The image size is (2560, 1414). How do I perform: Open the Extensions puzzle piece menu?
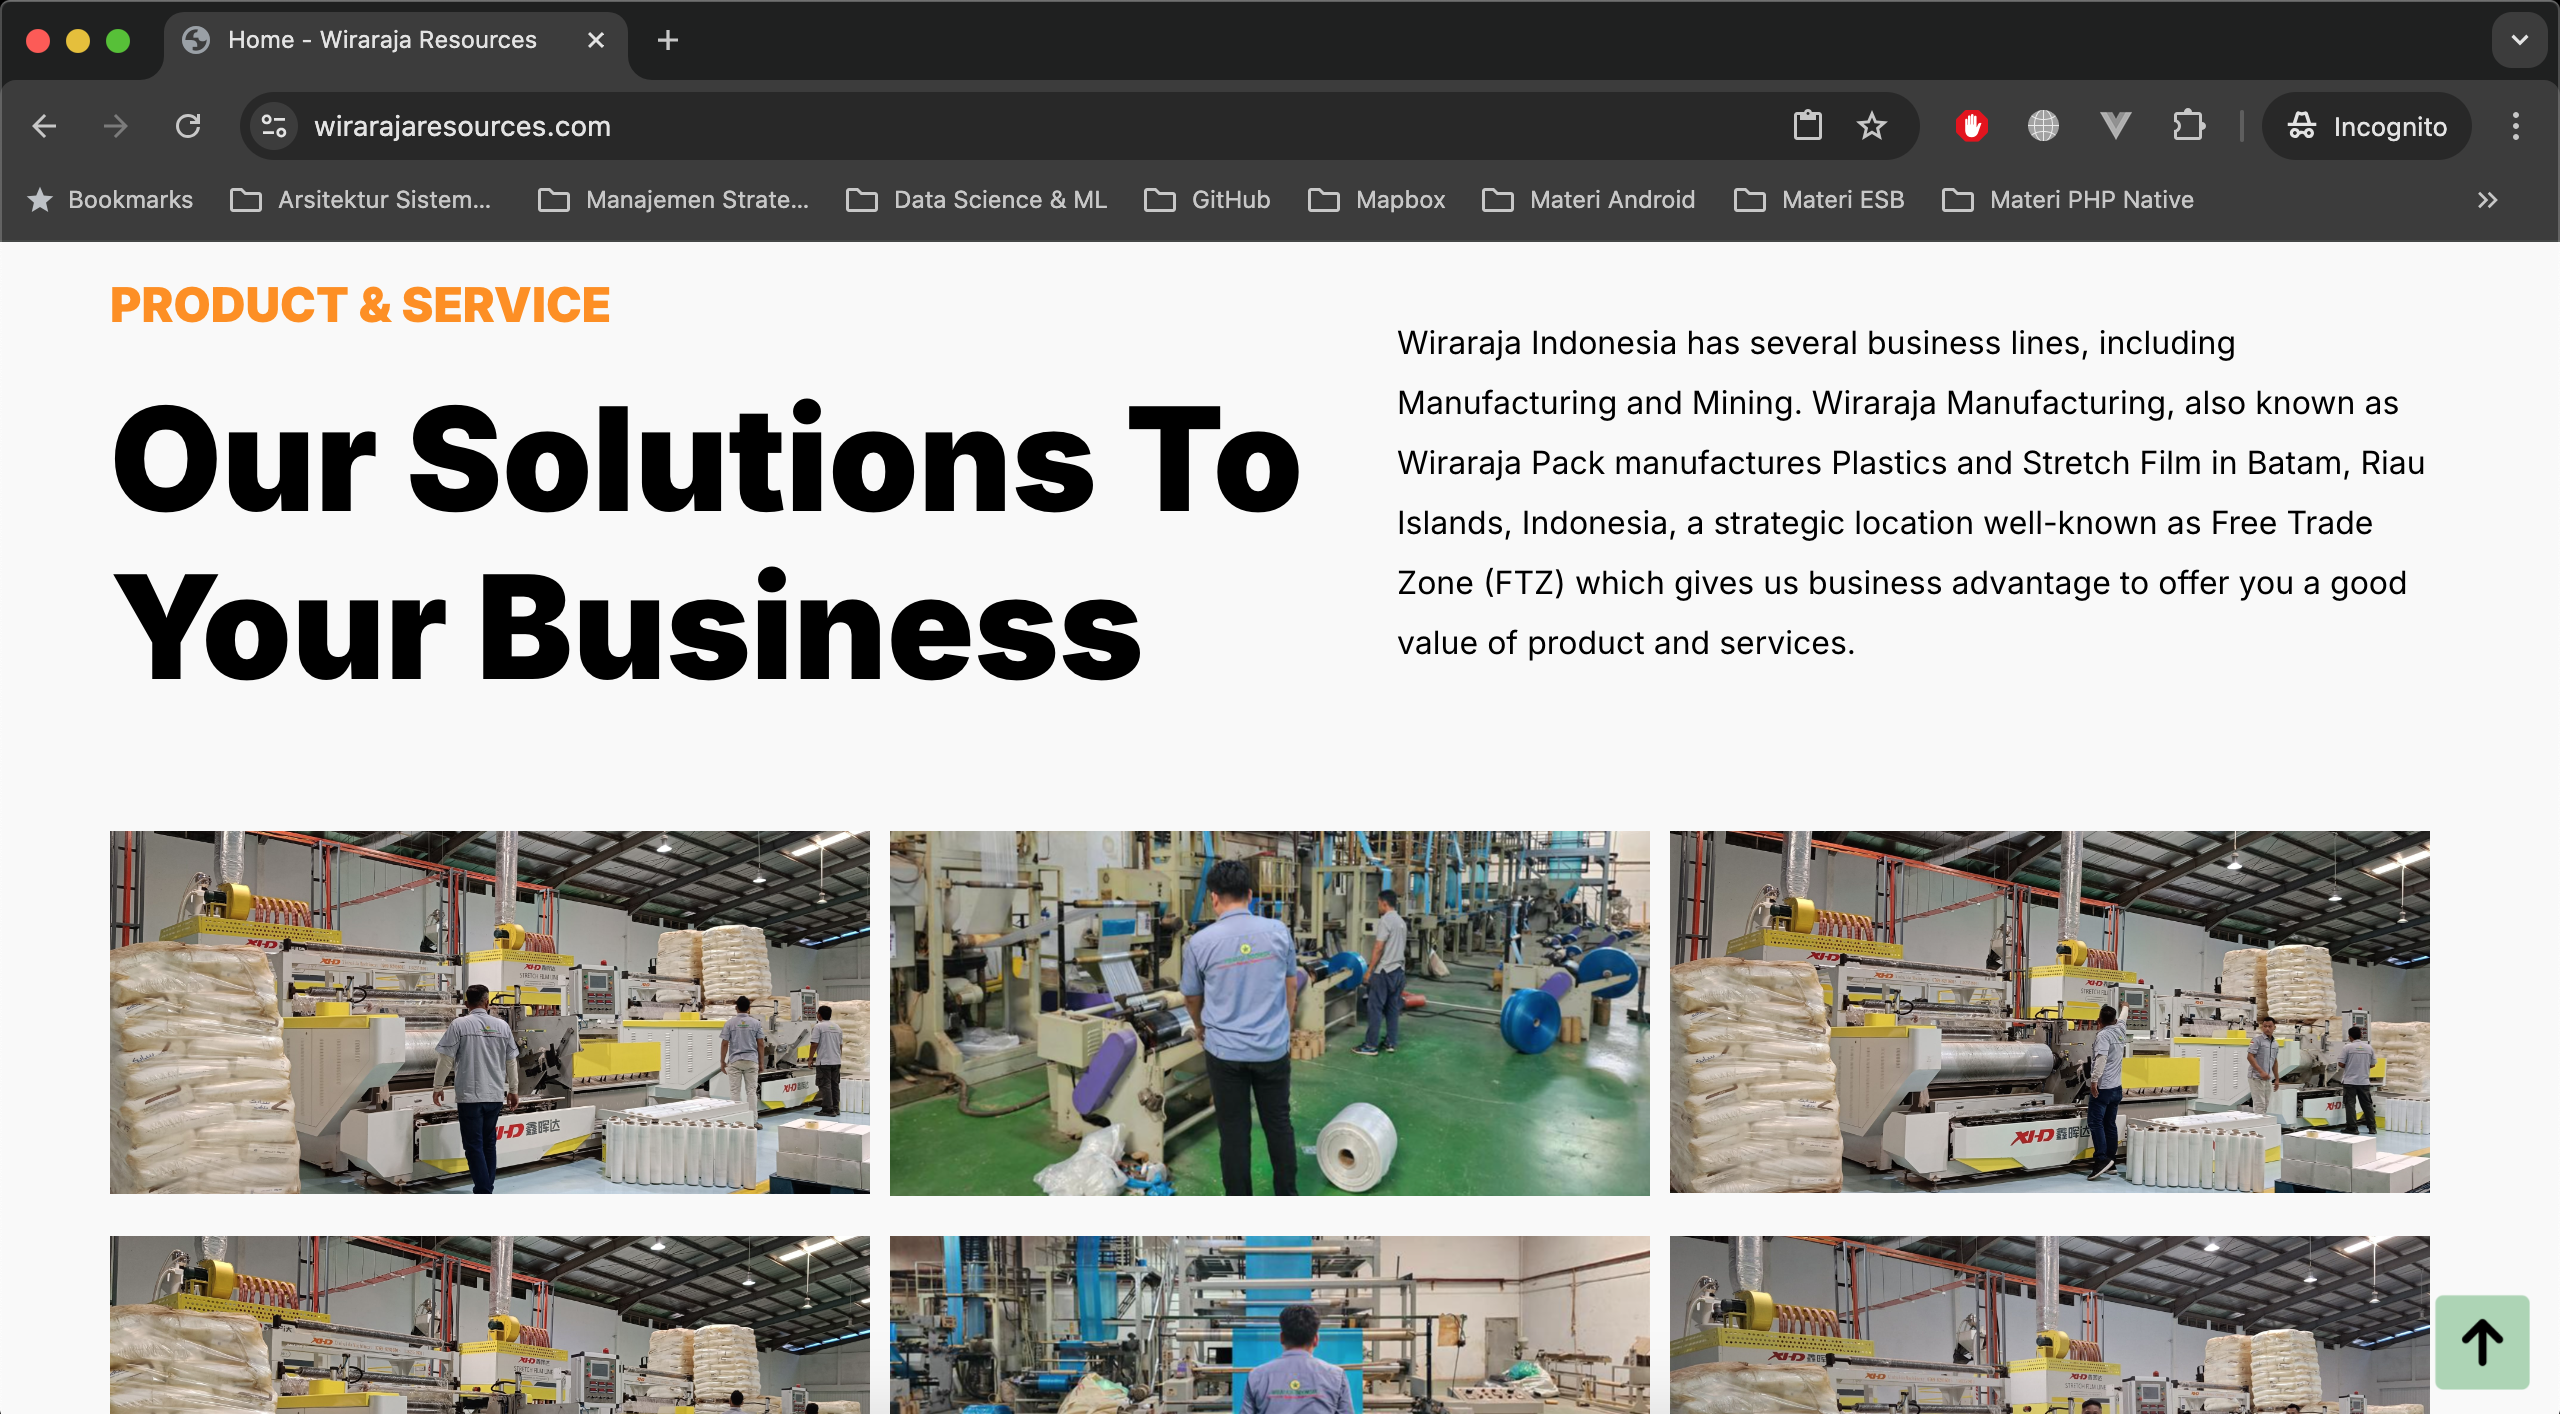coord(2188,126)
